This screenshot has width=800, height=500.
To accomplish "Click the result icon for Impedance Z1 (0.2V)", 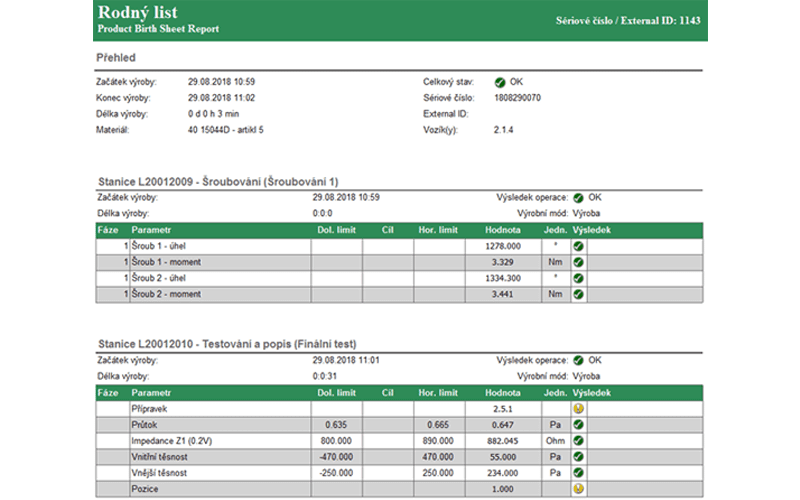I will pyautogui.click(x=579, y=441).
